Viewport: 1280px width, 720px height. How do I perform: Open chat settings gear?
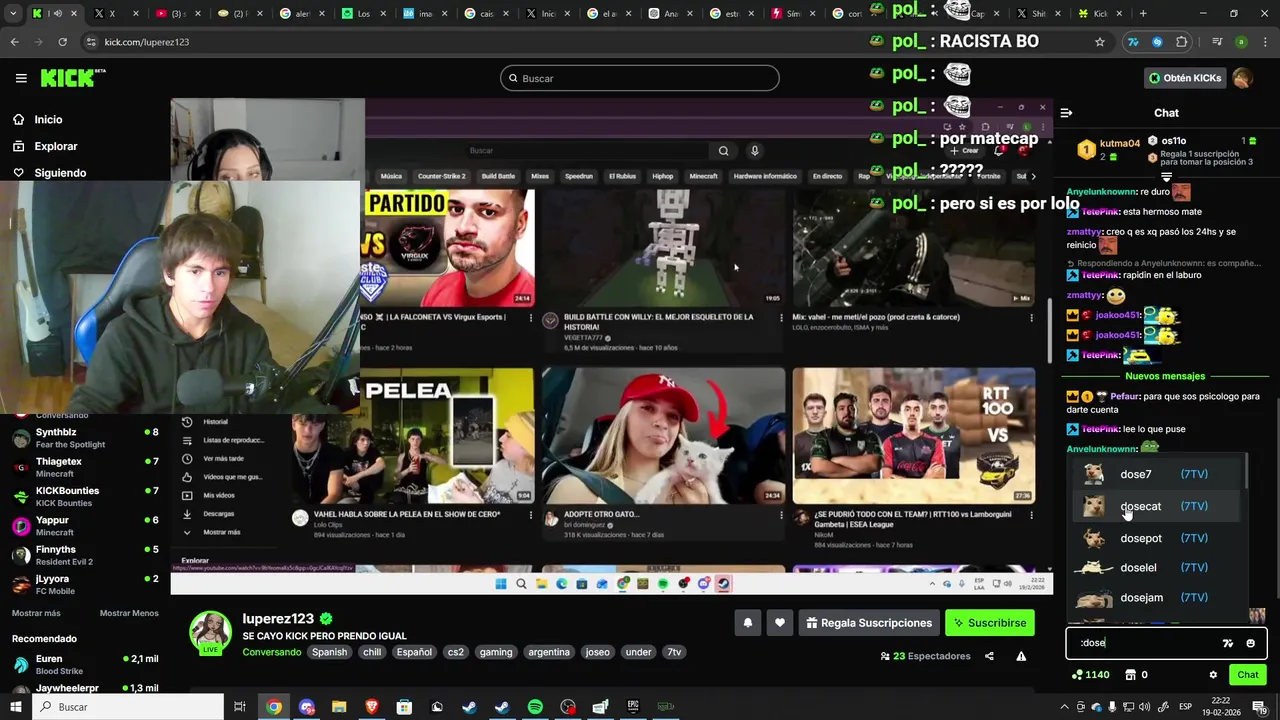(1213, 675)
